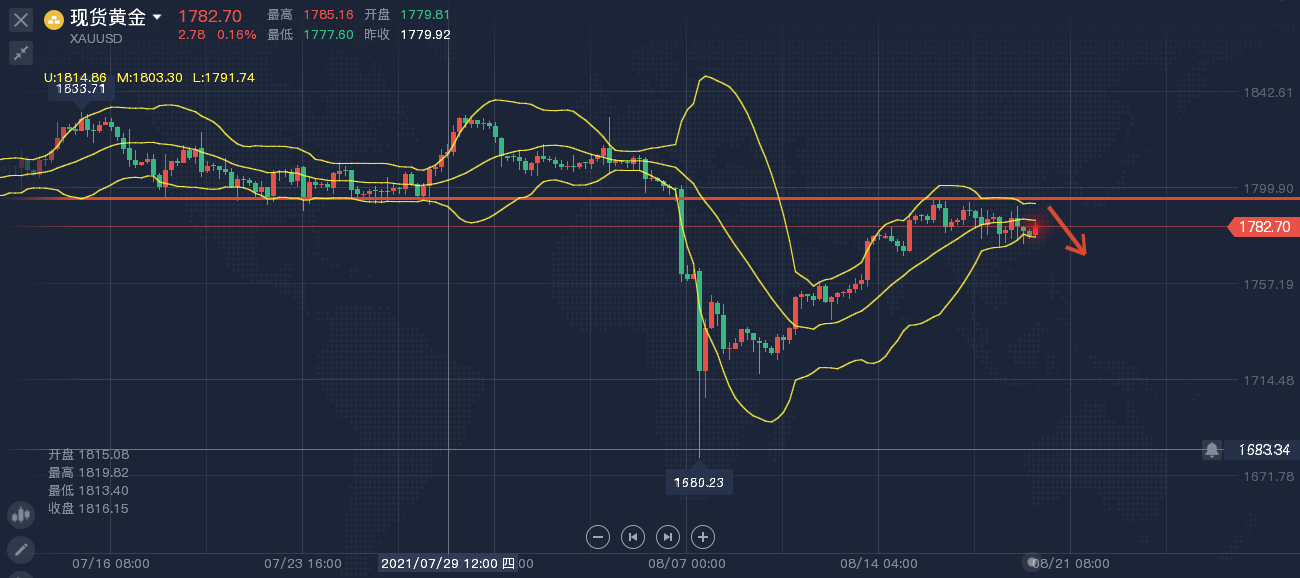This screenshot has width=1300, height=578.
Task: Zoom out the chart with minus button
Action: pyautogui.click(x=598, y=537)
